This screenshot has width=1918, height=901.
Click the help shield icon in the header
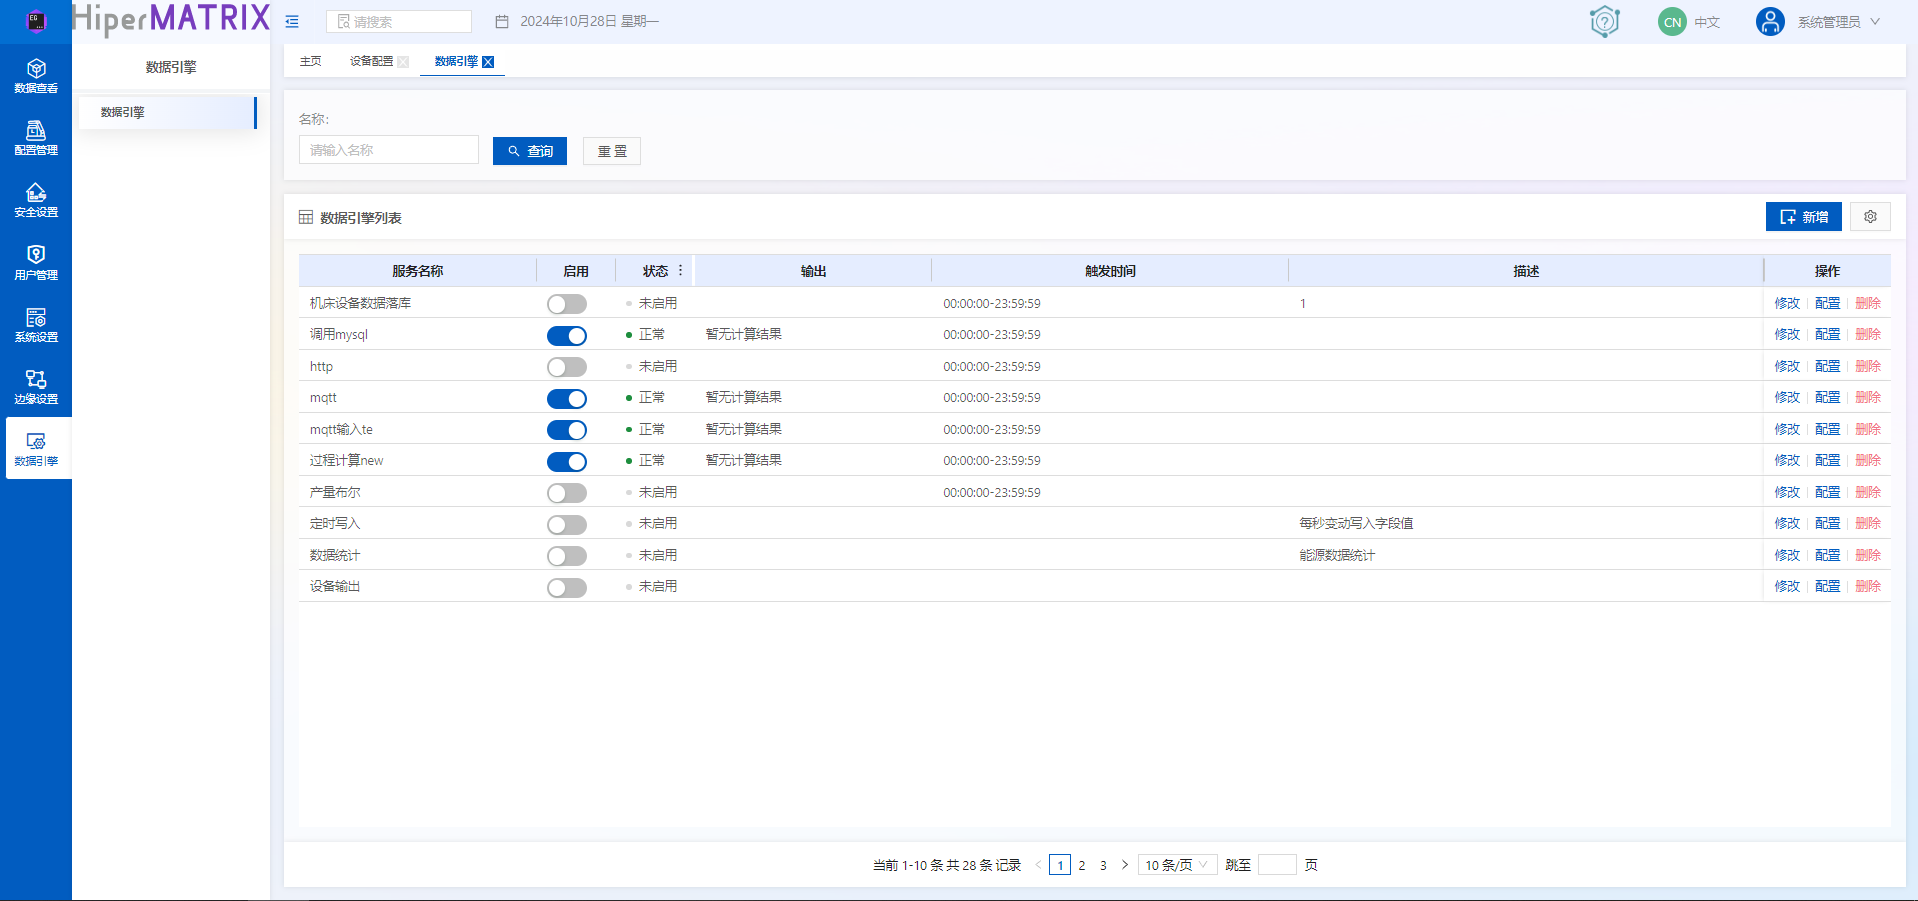[x=1604, y=21]
